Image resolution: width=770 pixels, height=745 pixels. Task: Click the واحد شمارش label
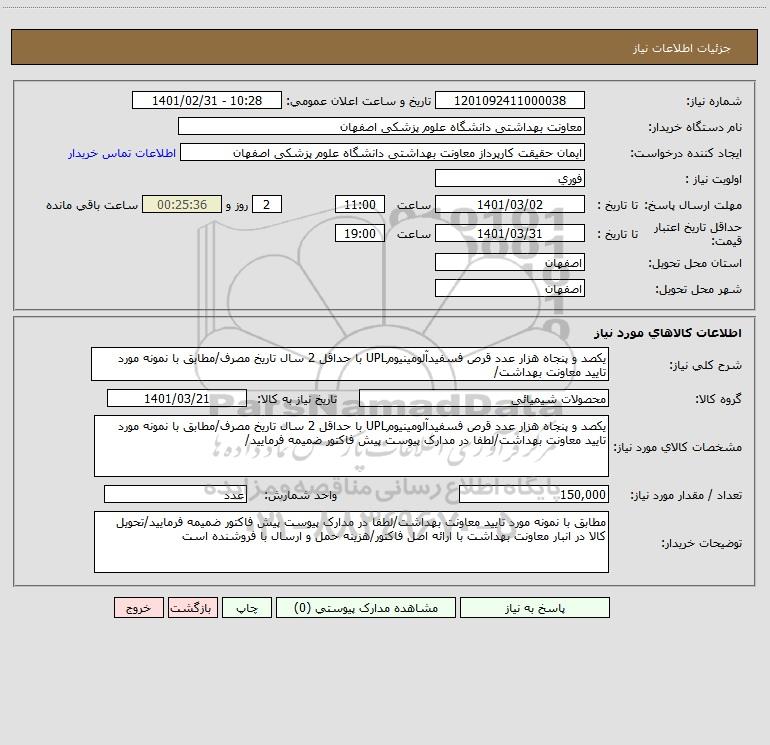301,495
